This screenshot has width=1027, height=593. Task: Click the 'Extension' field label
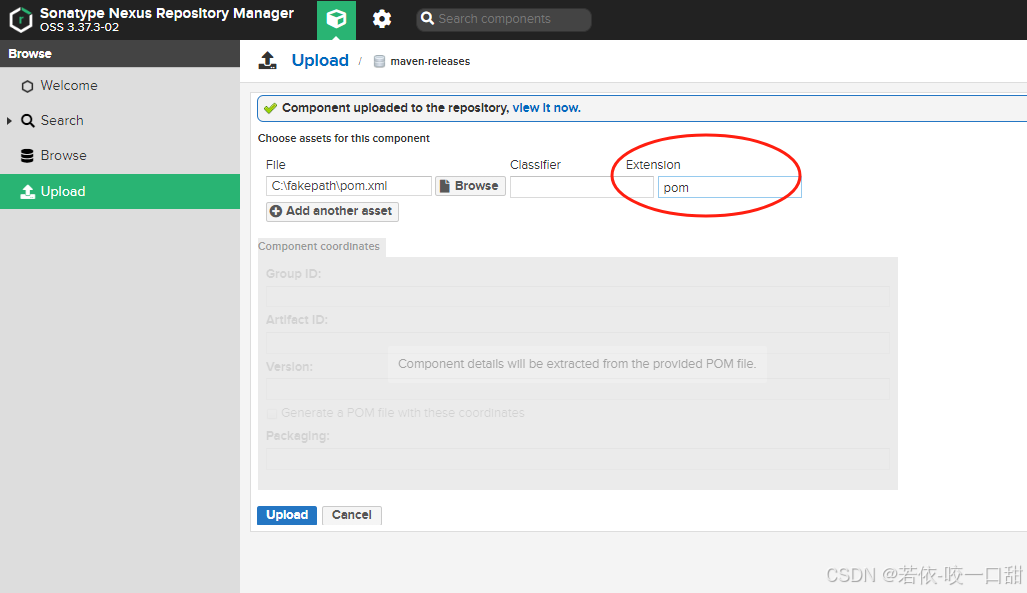click(653, 164)
